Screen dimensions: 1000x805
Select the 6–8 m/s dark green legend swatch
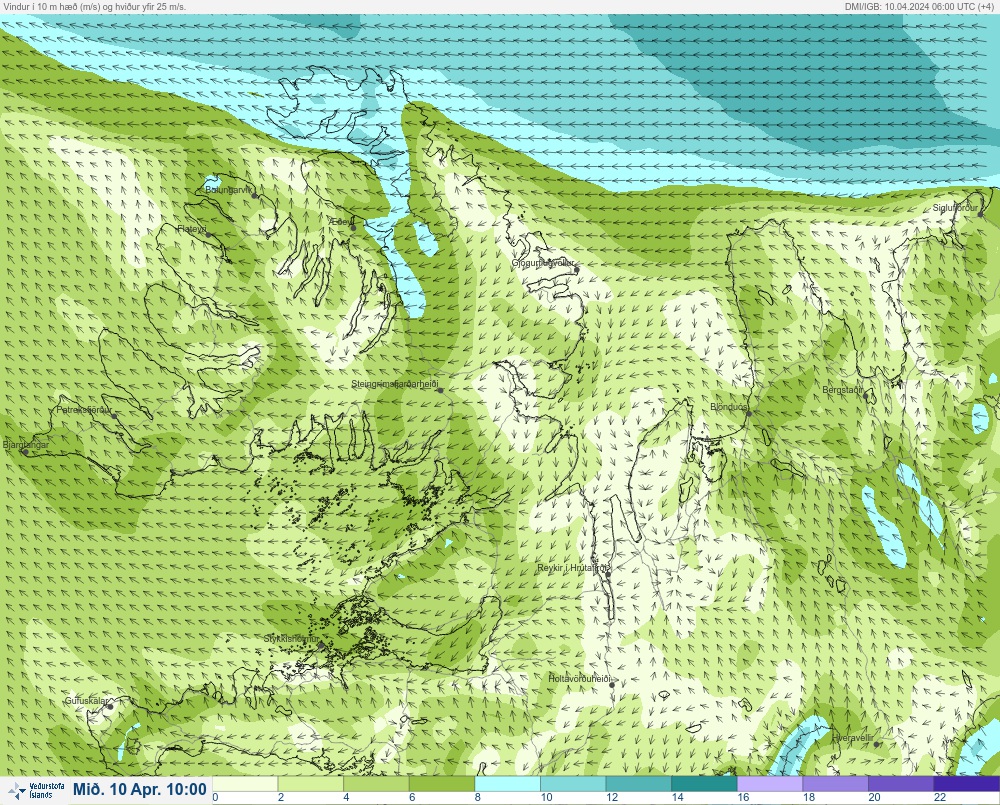pos(442,783)
